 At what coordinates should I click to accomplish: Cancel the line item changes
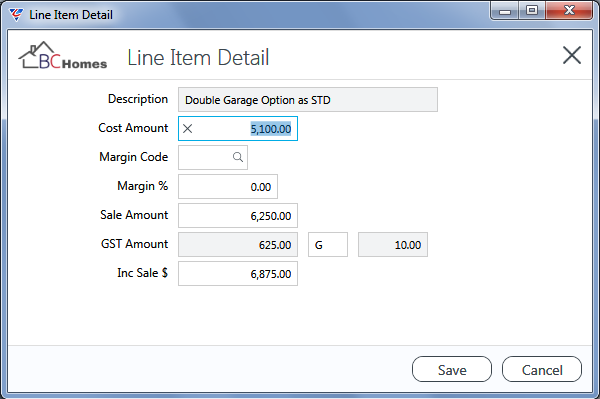pyautogui.click(x=542, y=369)
